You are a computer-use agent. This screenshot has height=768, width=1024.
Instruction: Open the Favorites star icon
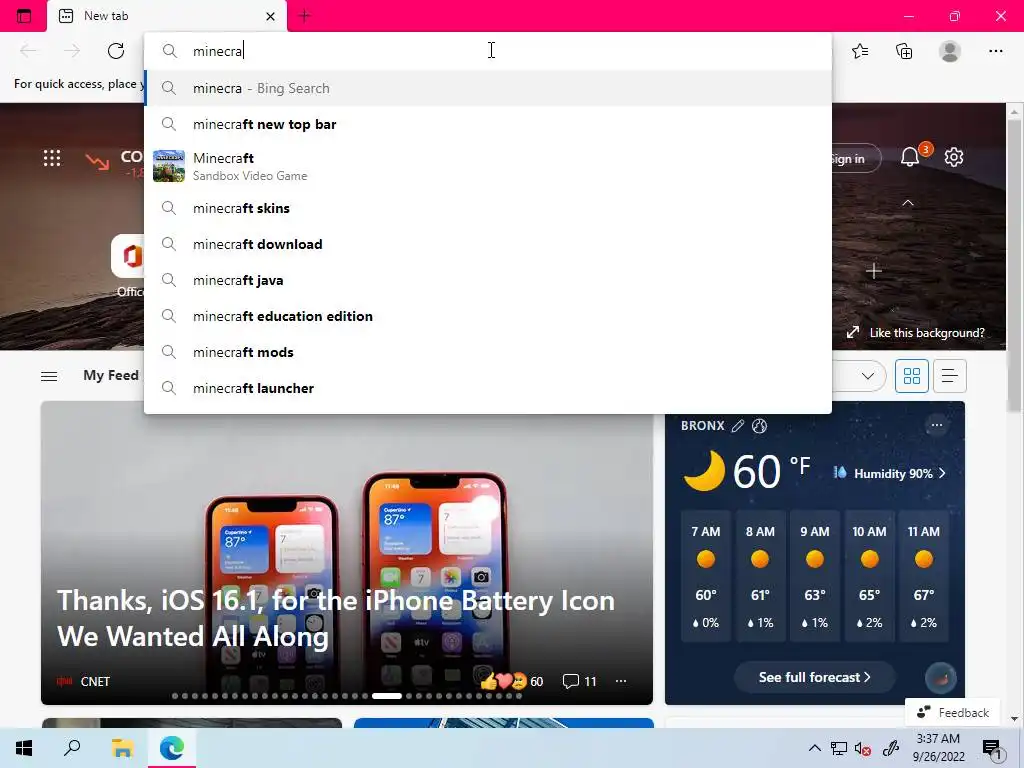[861, 51]
